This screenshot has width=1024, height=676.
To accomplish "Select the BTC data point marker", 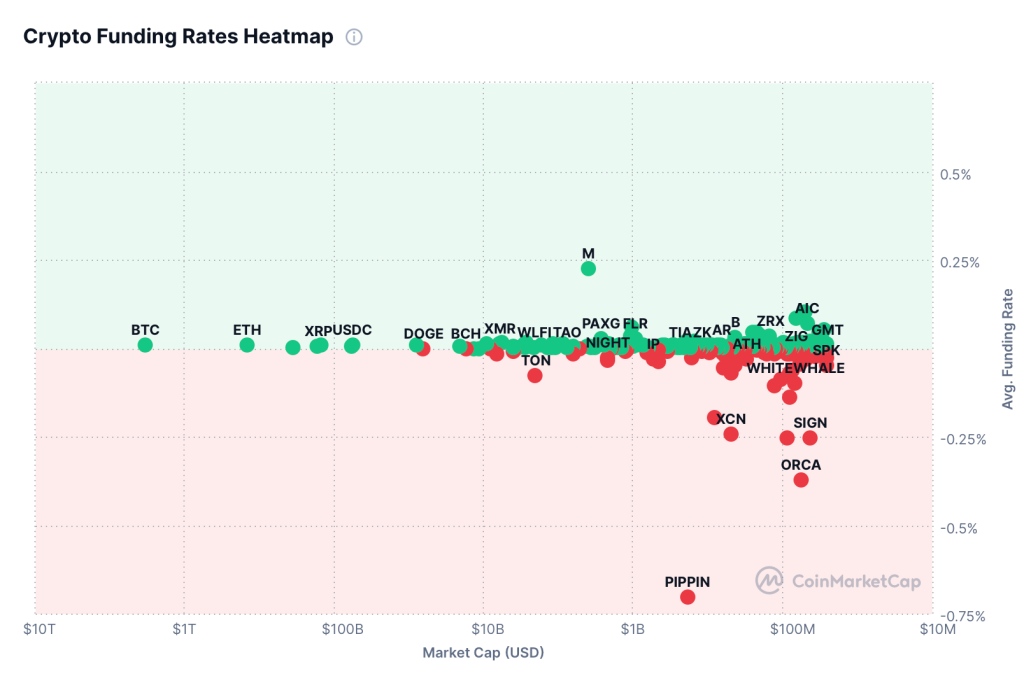I will click(145, 345).
